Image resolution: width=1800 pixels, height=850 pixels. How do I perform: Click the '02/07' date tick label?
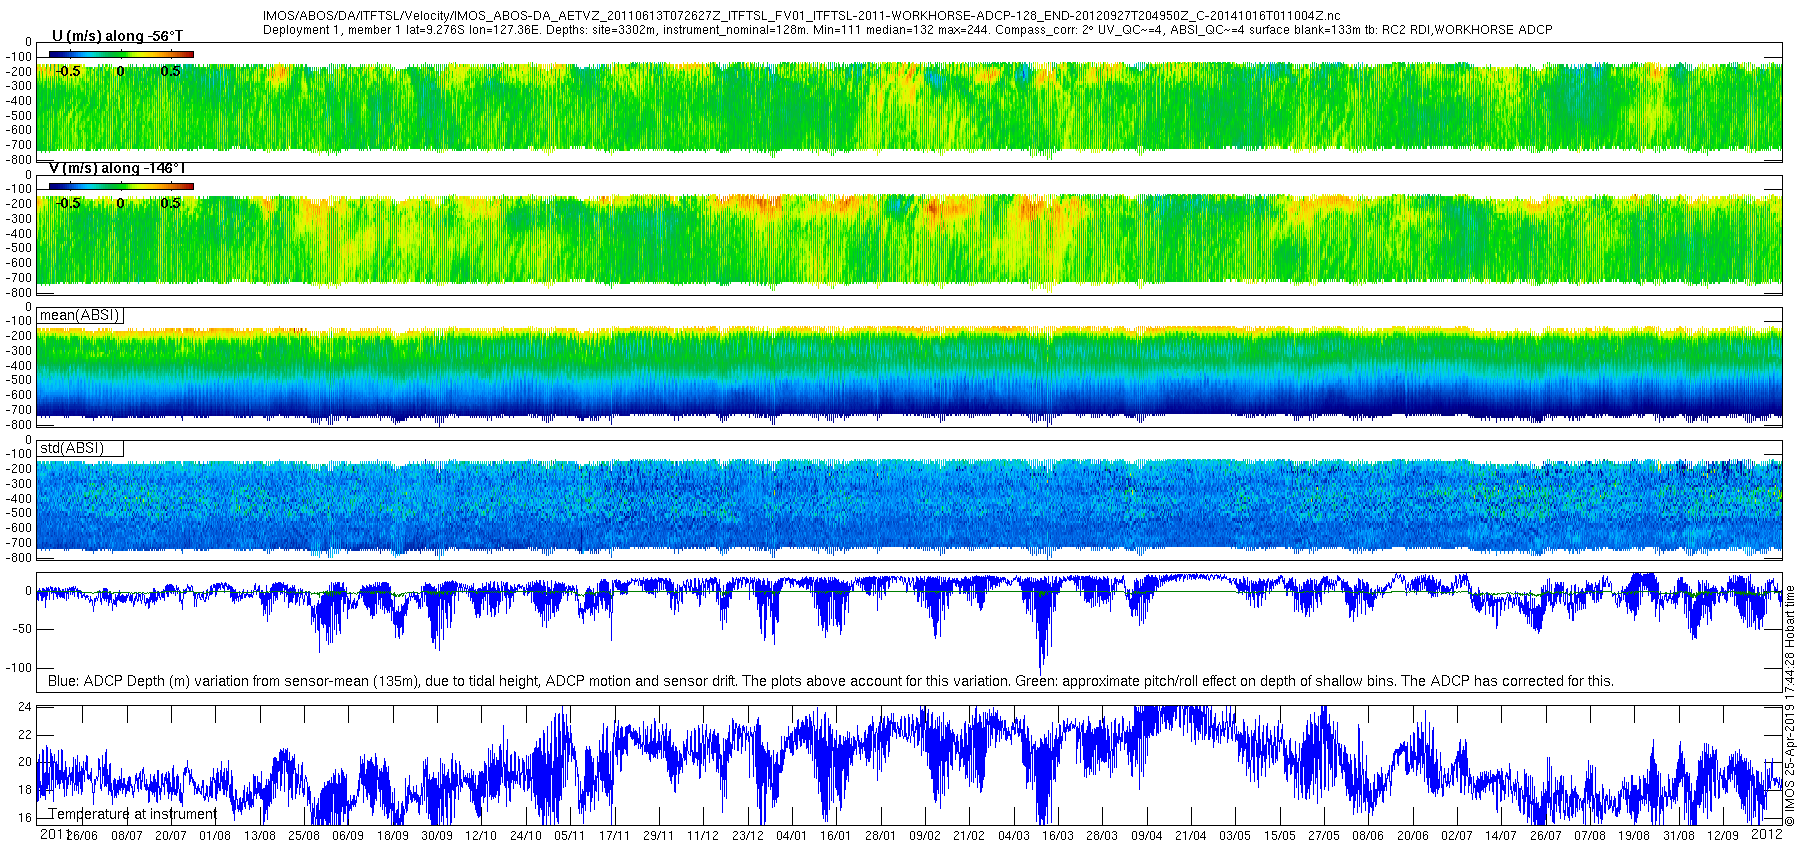click(x=1456, y=836)
